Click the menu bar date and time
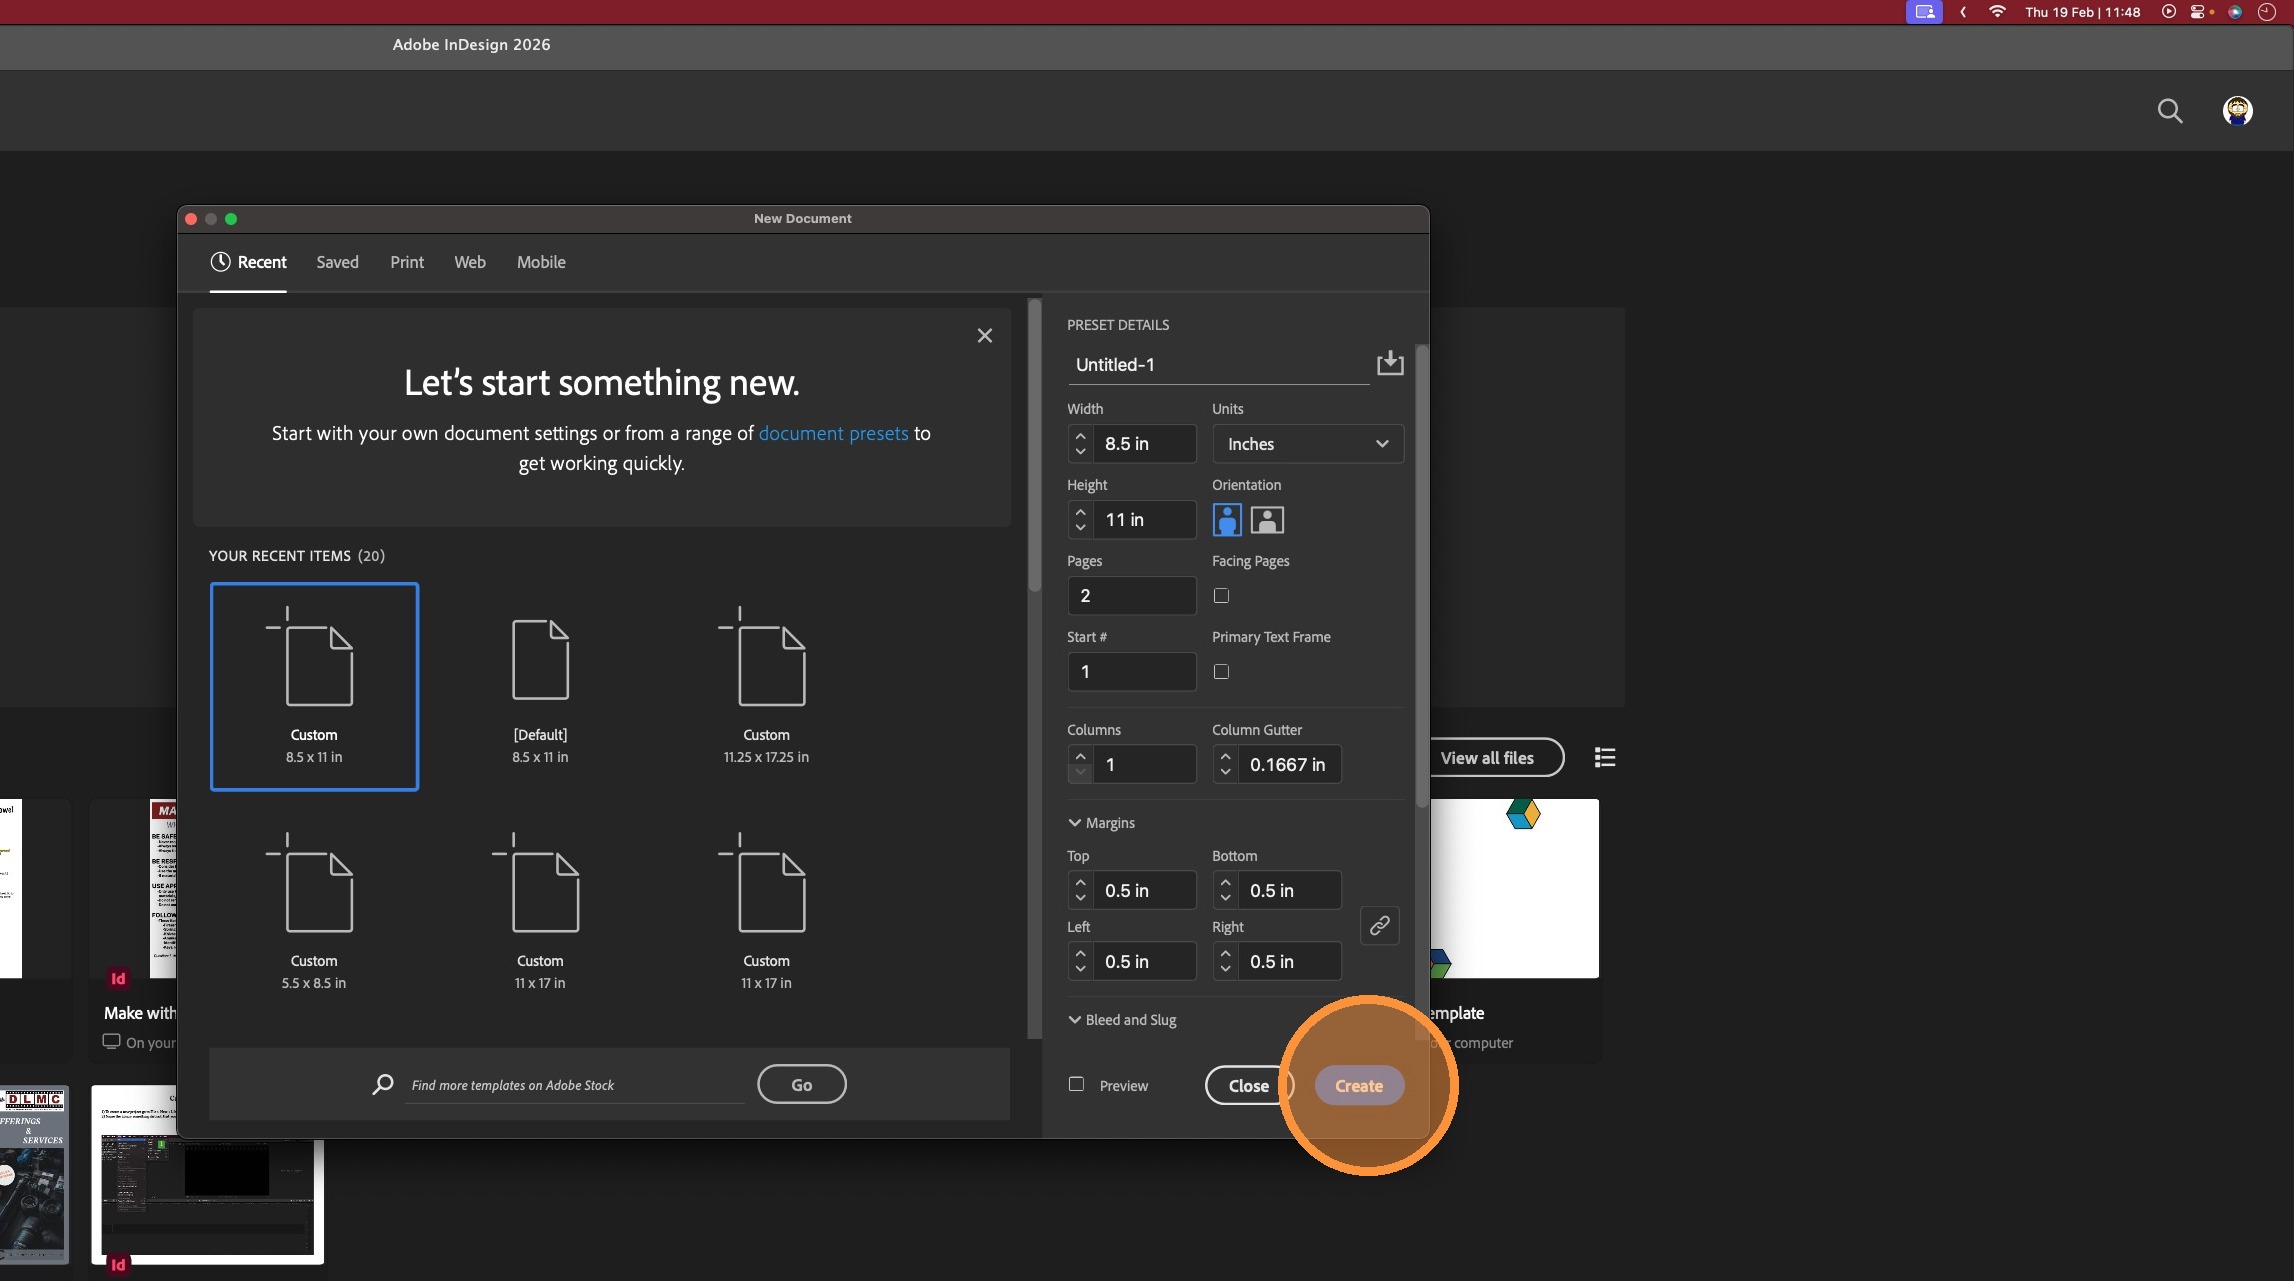 (2083, 12)
